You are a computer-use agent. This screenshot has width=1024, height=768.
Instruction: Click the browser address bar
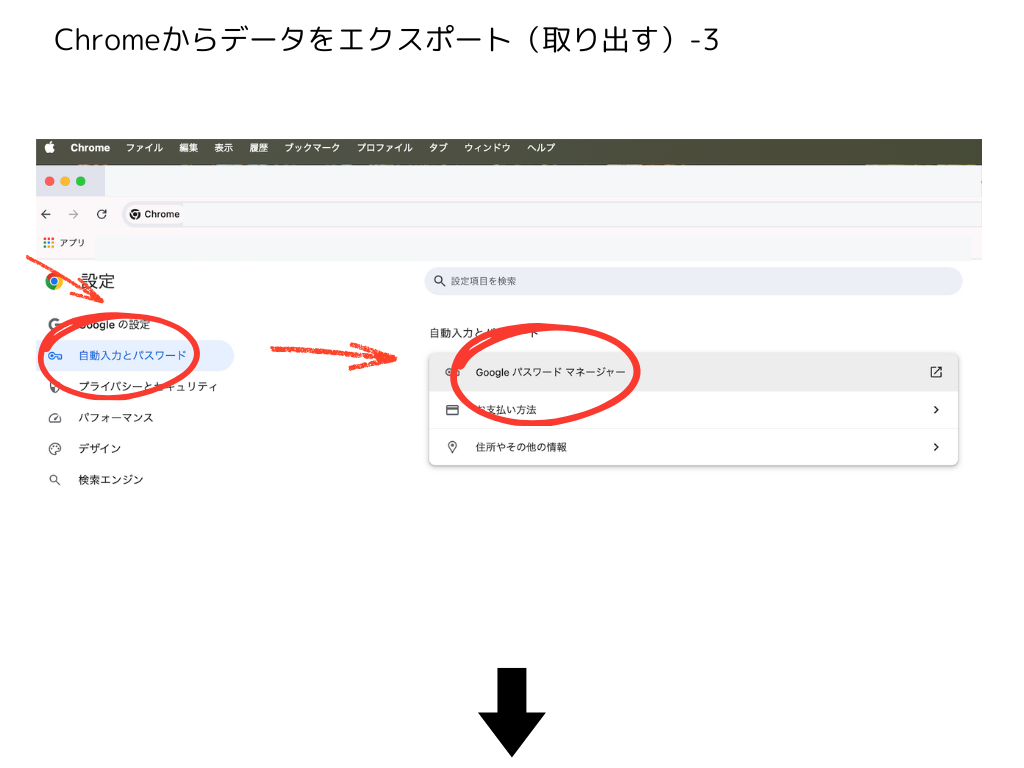point(552,214)
